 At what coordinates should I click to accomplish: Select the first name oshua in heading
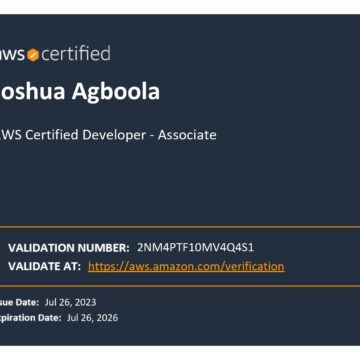(32, 91)
